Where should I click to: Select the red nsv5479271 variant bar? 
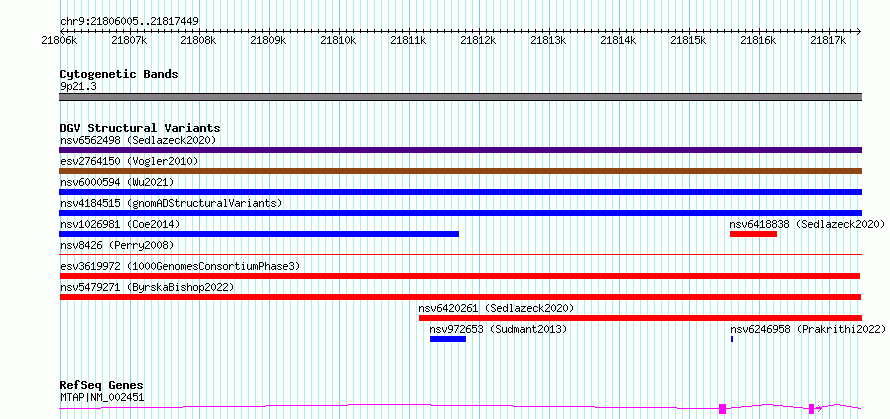[x=460, y=297]
